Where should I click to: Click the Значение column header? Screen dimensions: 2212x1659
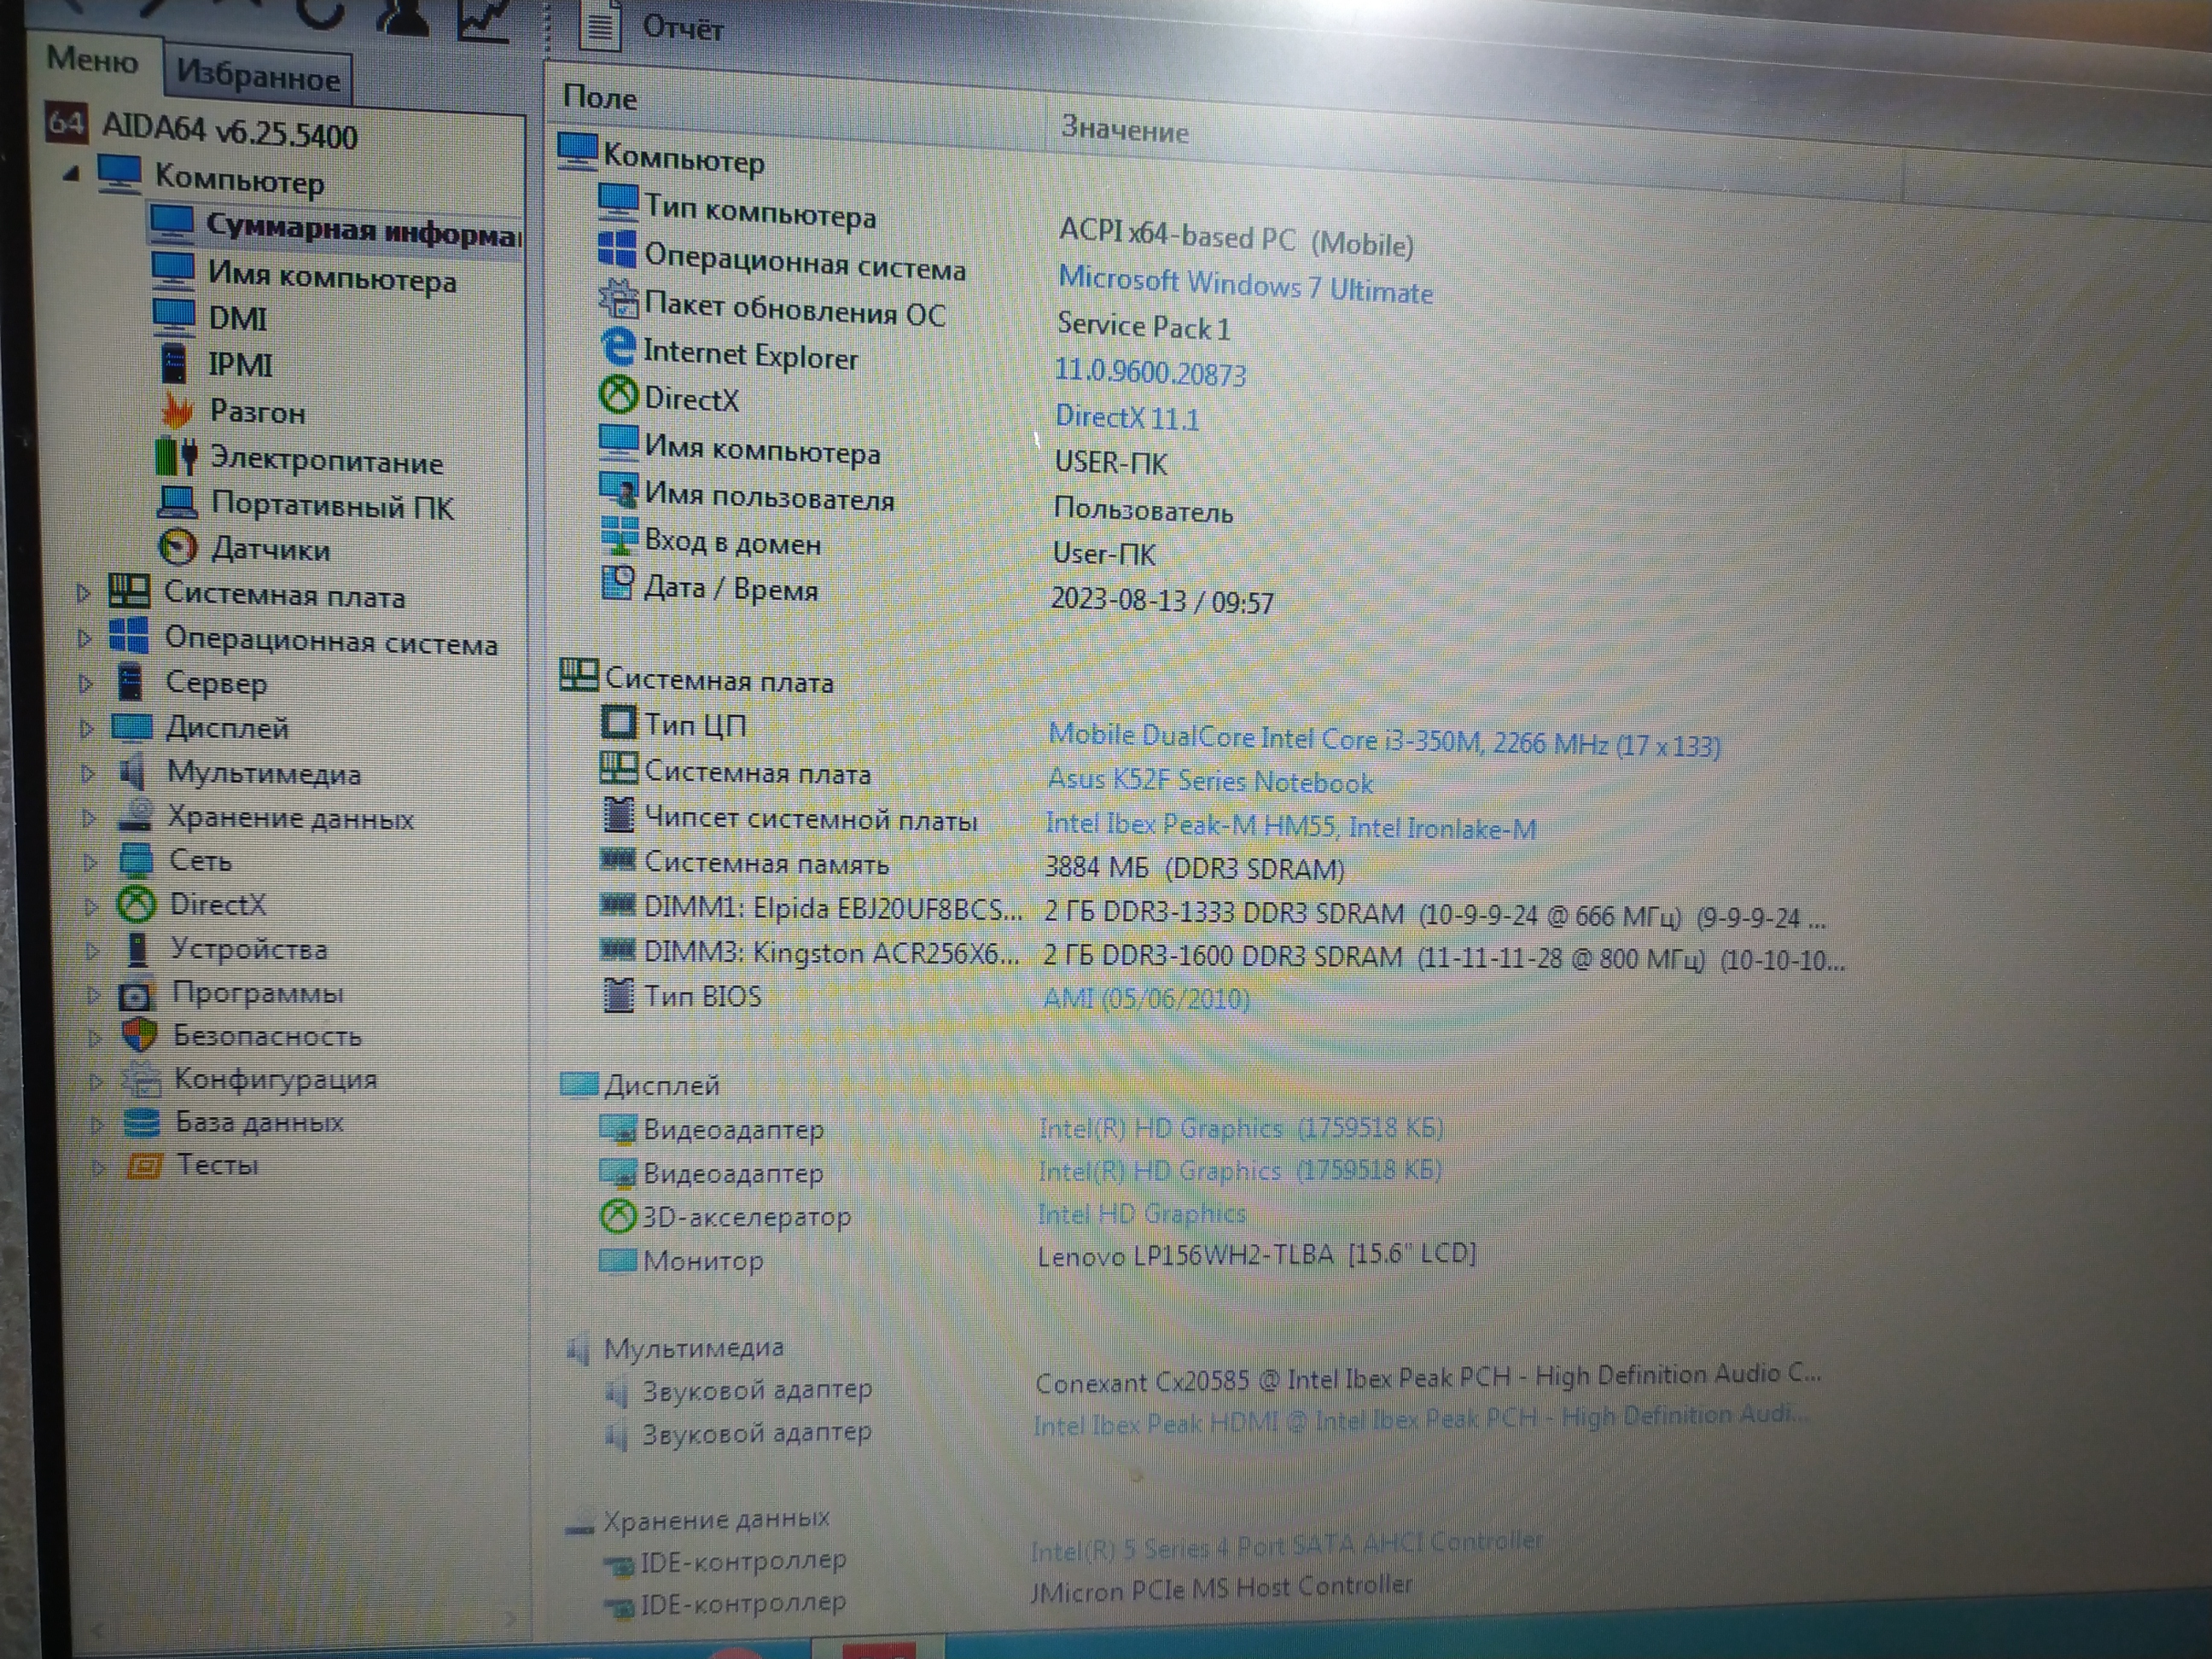point(1124,131)
